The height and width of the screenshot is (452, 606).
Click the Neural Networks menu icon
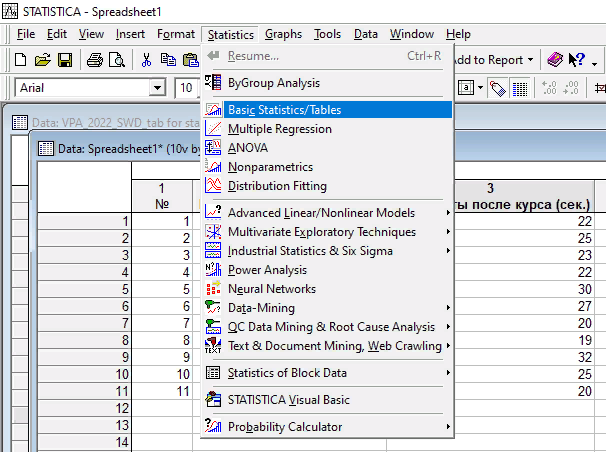213,289
